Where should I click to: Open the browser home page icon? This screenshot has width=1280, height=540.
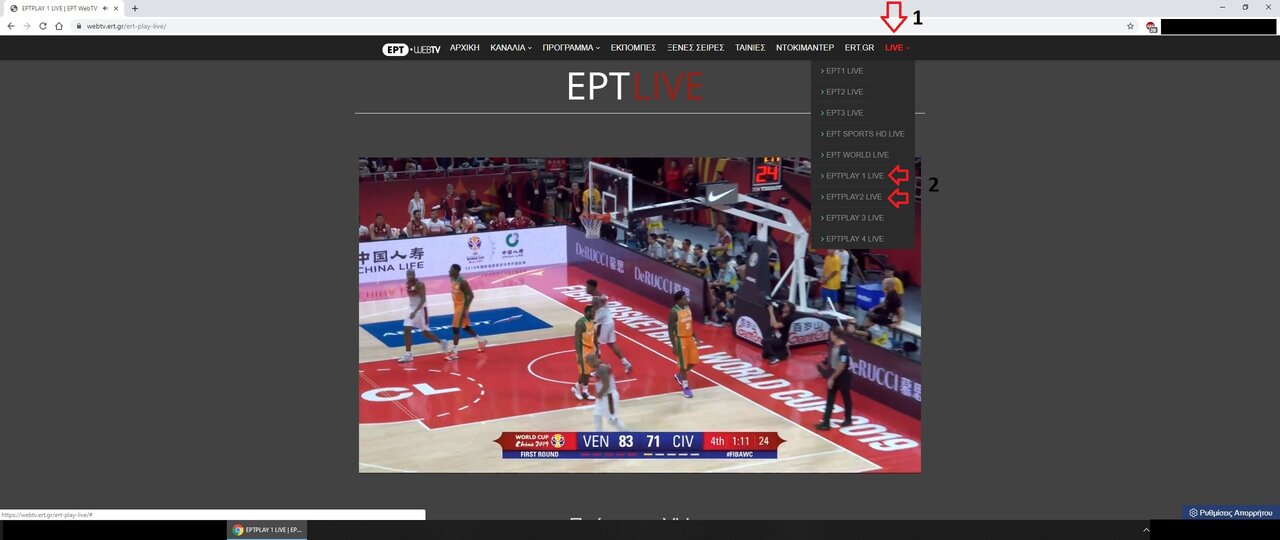pyautogui.click(x=60, y=26)
